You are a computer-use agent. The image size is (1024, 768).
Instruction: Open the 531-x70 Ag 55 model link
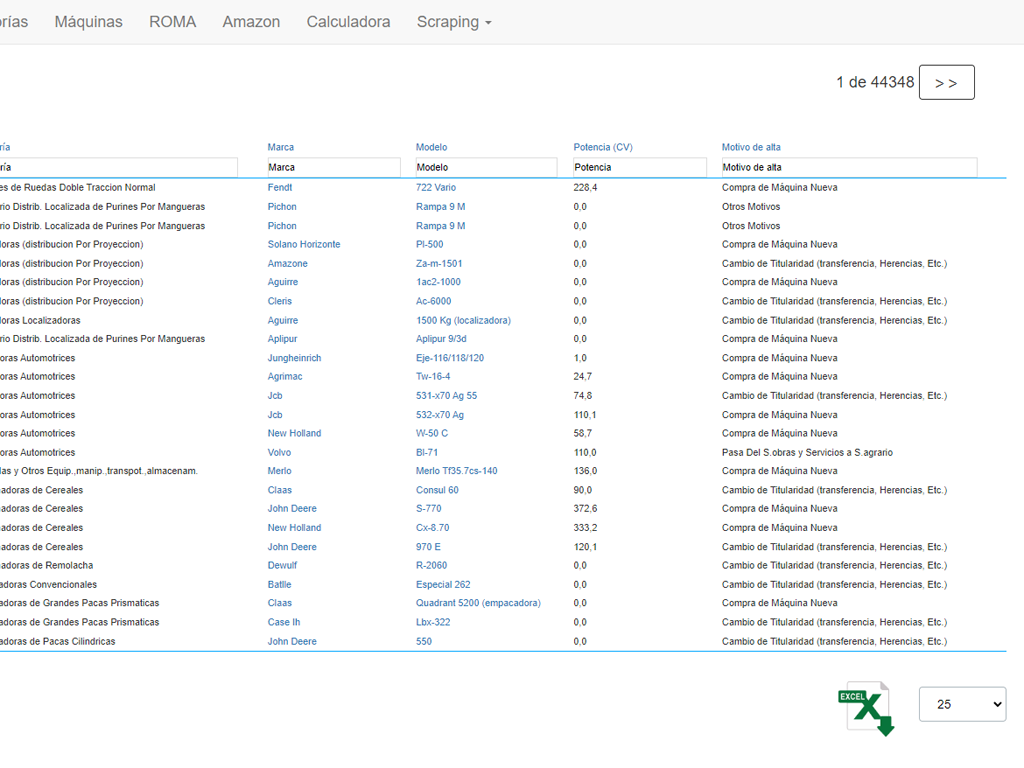[x=447, y=396]
